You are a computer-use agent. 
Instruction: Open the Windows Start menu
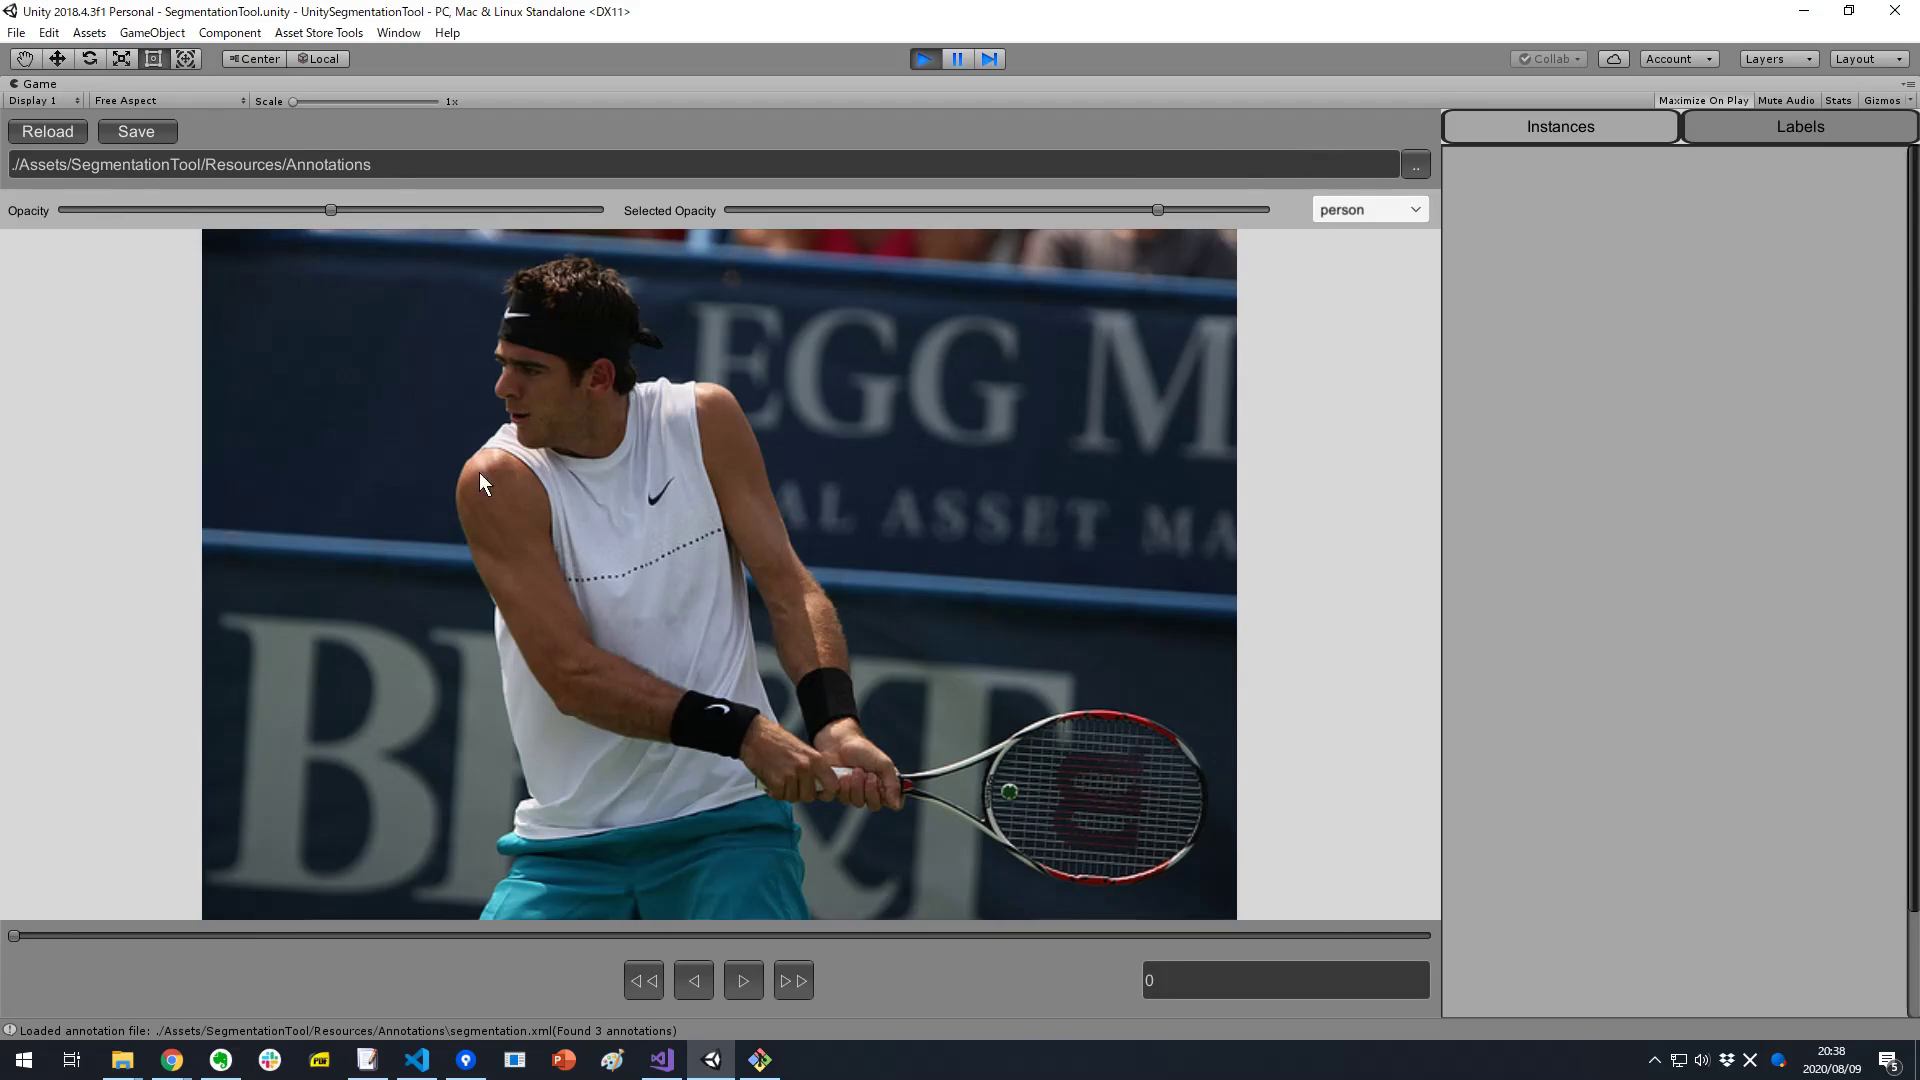pyautogui.click(x=24, y=1060)
